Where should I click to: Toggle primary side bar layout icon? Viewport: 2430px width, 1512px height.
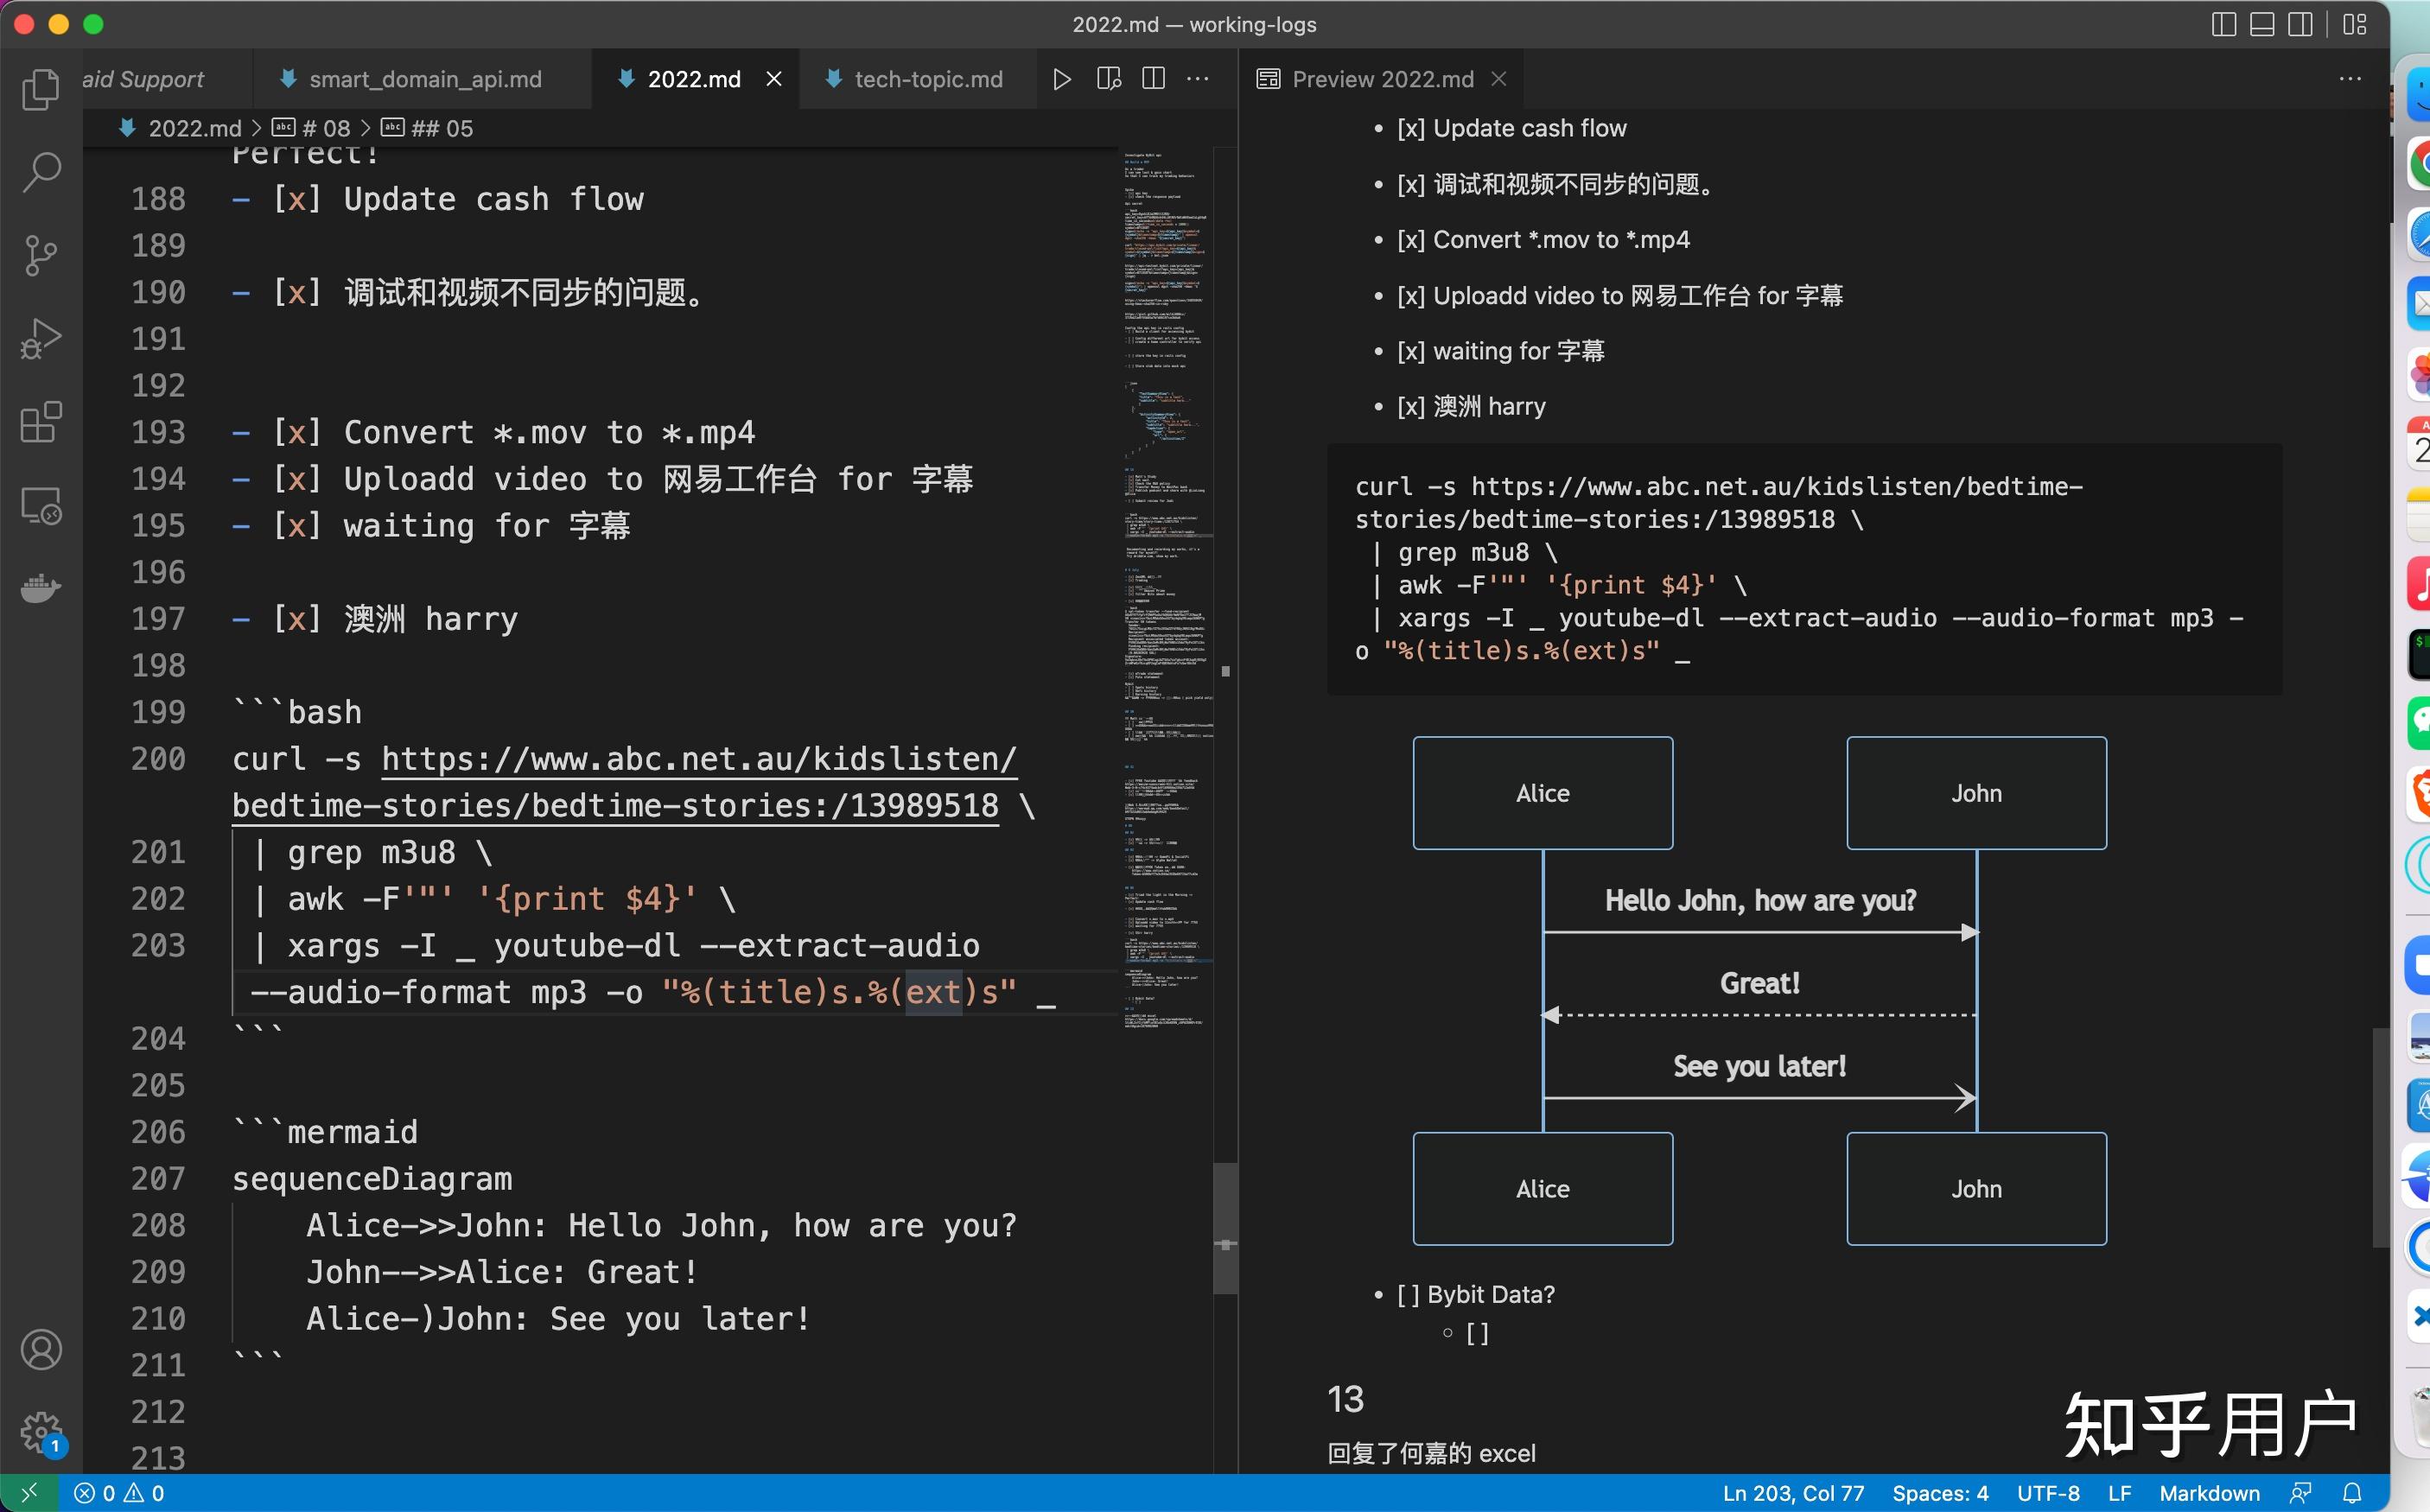(x=2224, y=24)
